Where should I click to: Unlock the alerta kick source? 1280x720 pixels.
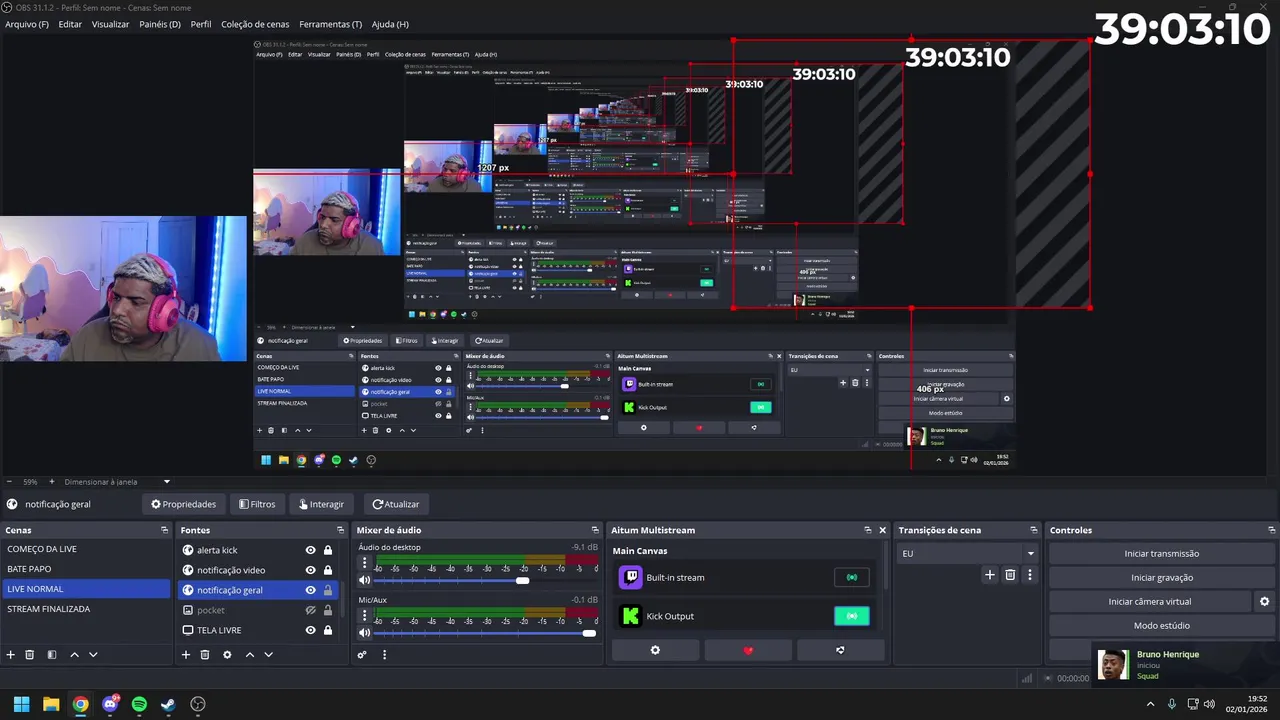(327, 550)
